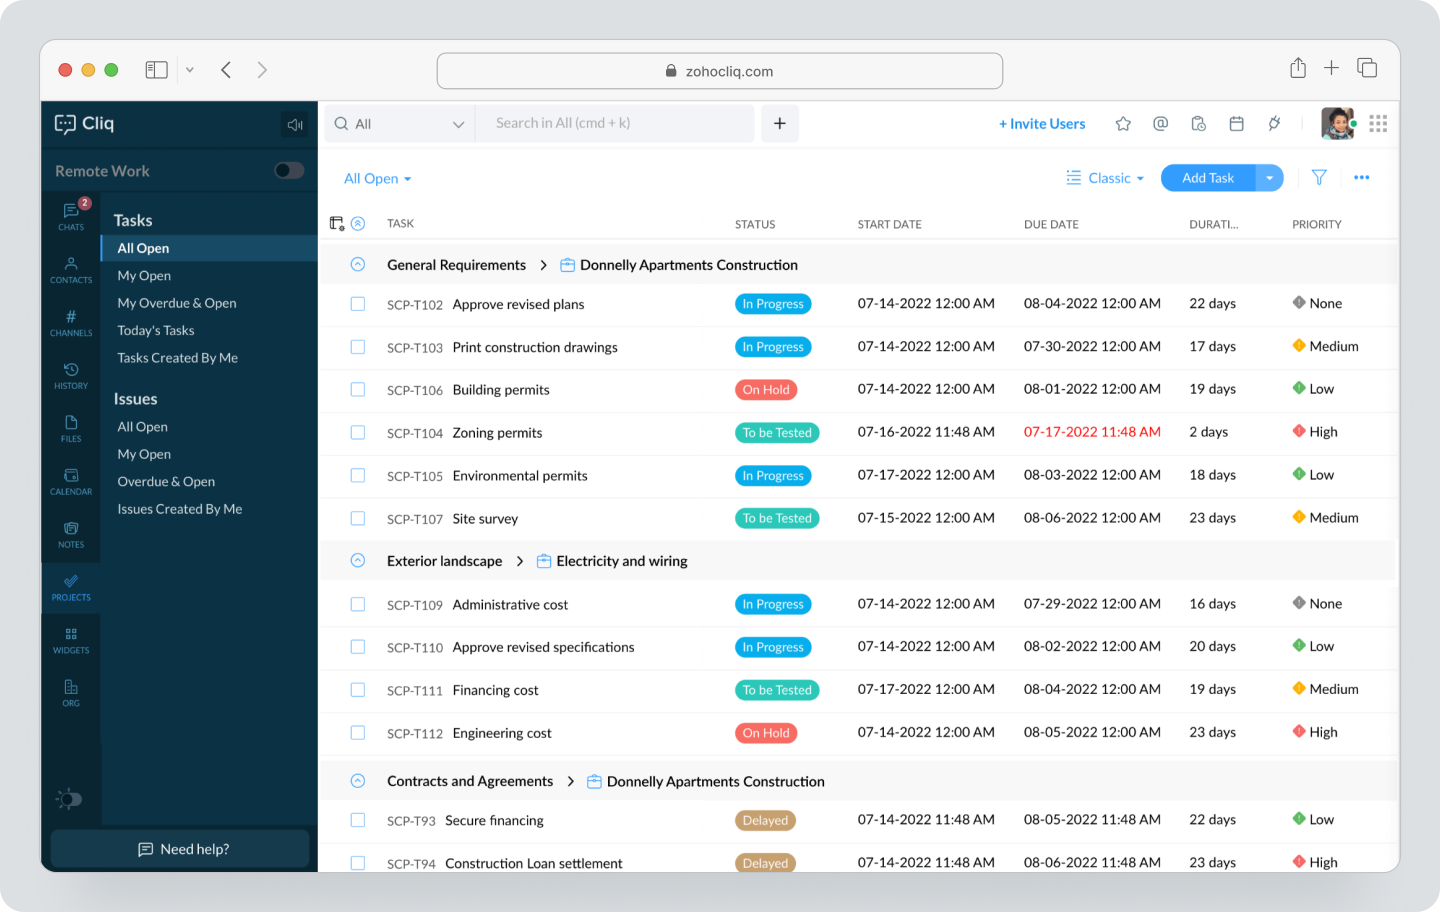1440x912 pixels.
Task: Open the Channels section
Action: (70, 324)
